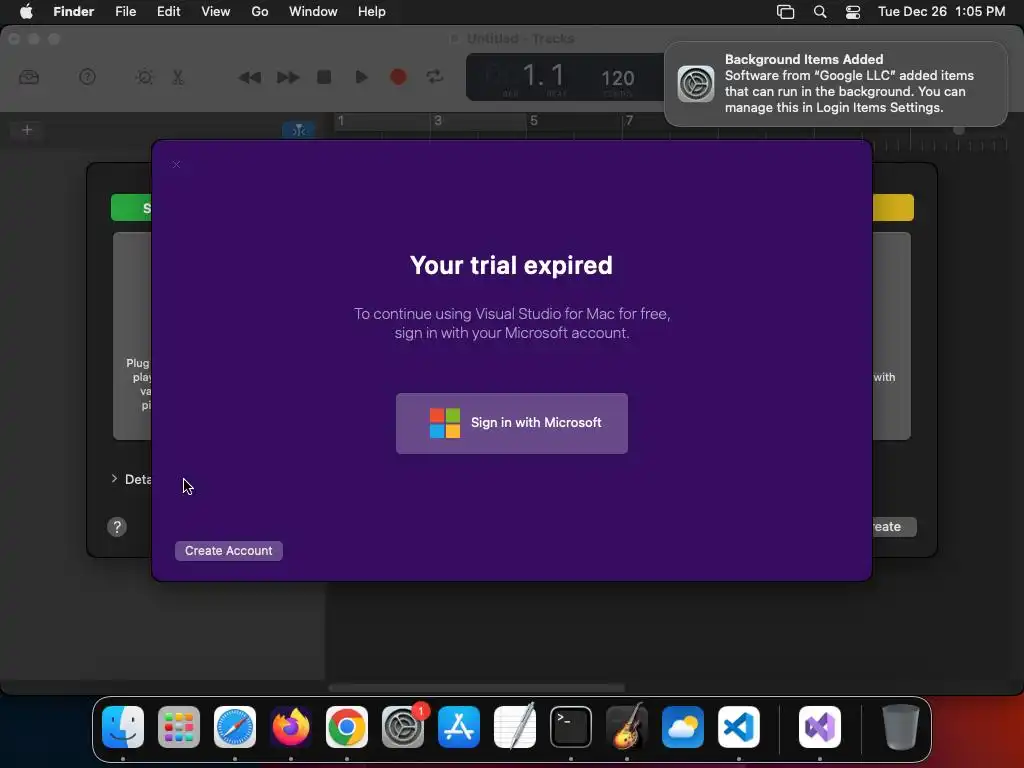
Task: Click the 1.1 bar position display
Action: pyautogui.click(x=543, y=76)
